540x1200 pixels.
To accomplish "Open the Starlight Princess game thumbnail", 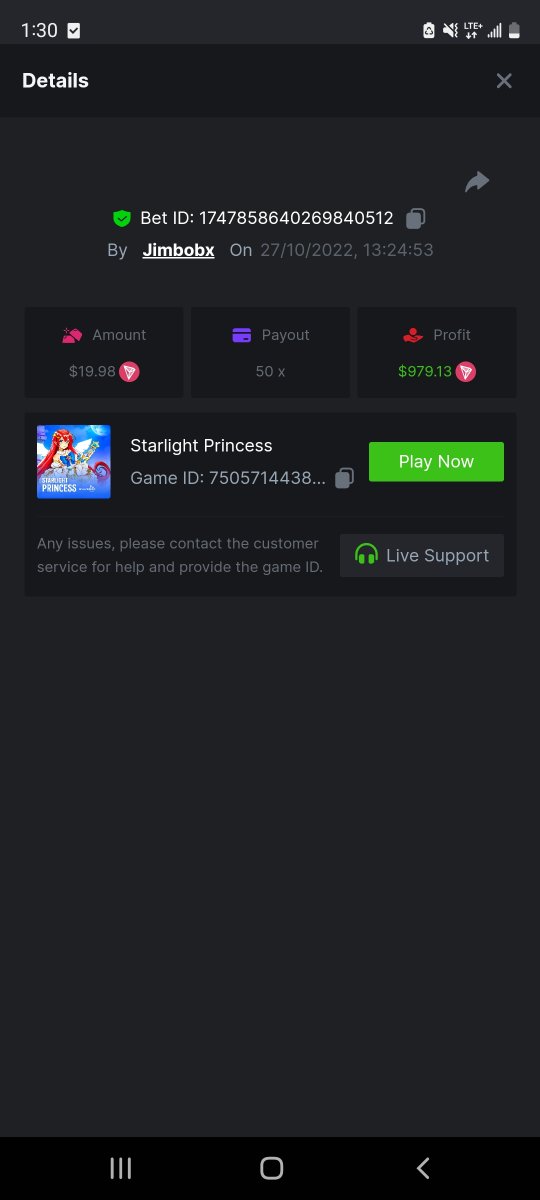I will point(74,462).
